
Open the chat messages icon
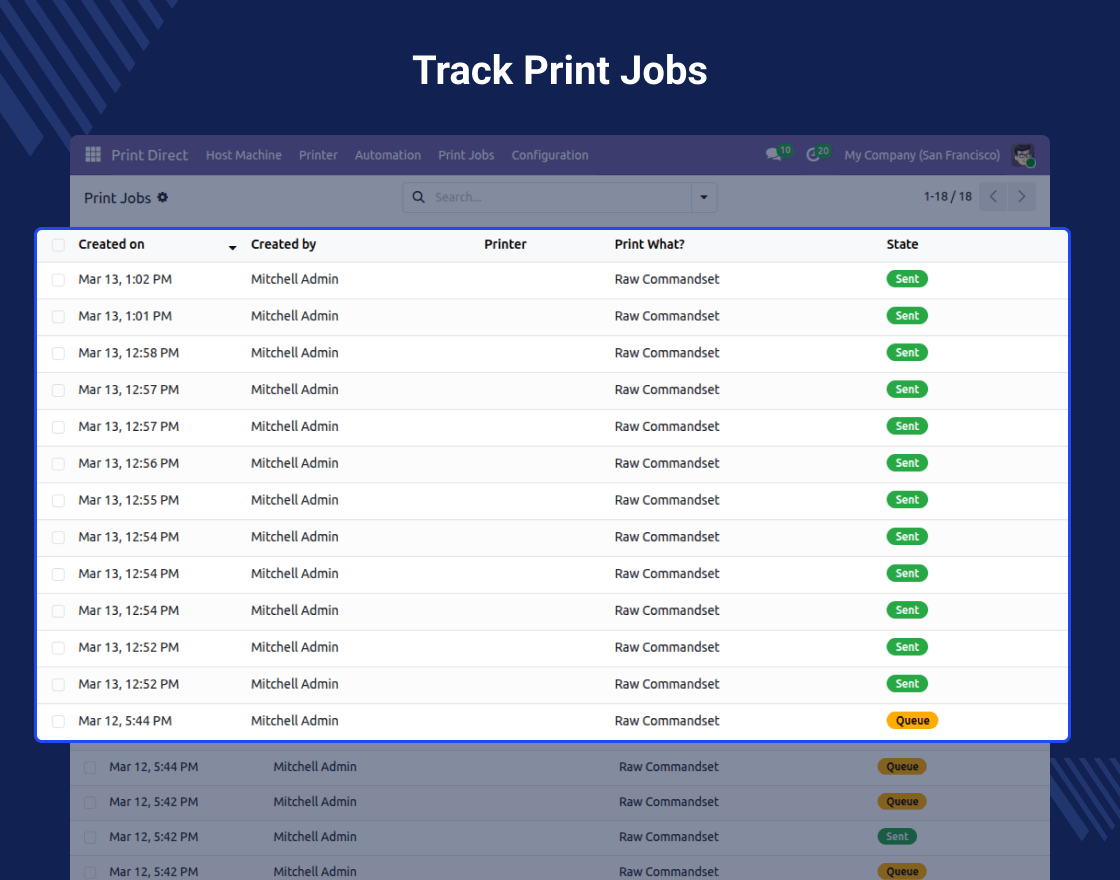pyautogui.click(x=773, y=155)
